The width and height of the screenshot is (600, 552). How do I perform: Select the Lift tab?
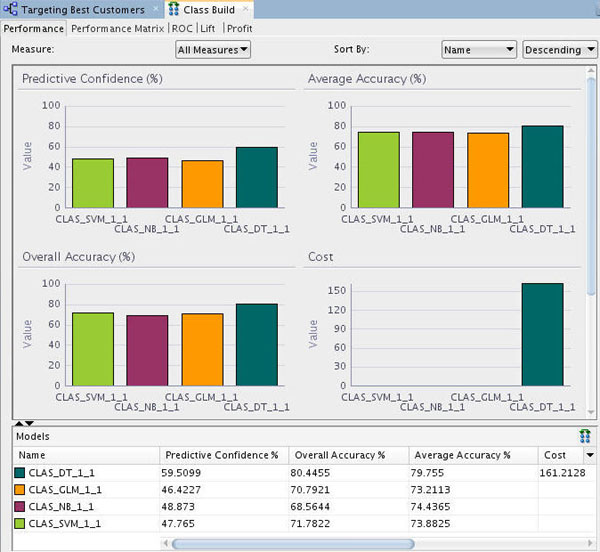pos(207,28)
